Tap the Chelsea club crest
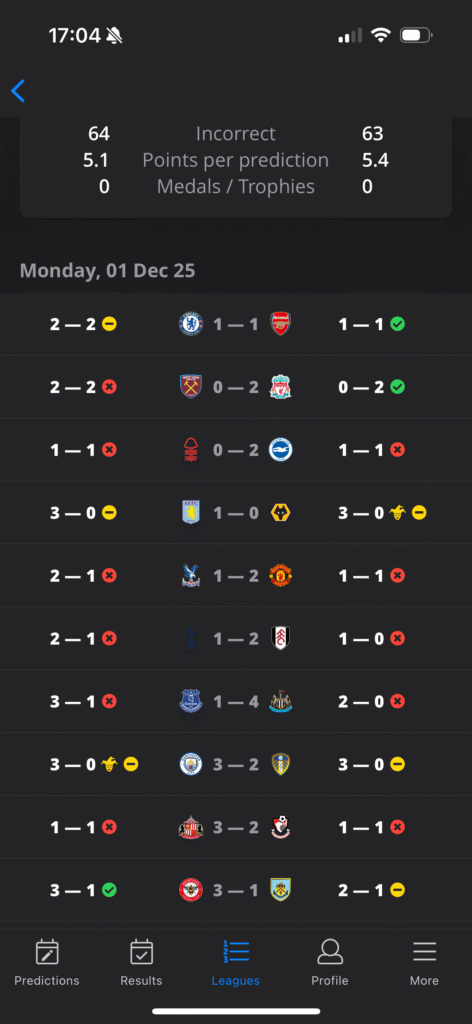This screenshot has width=472, height=1024. pyautogui.click(x=191, y=324)
